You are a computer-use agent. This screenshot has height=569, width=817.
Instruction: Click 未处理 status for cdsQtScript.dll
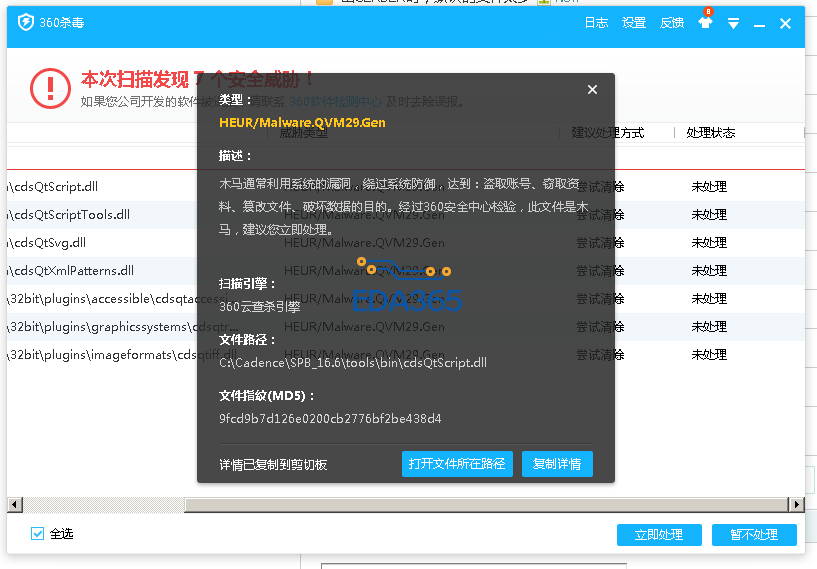click(709, 187)
